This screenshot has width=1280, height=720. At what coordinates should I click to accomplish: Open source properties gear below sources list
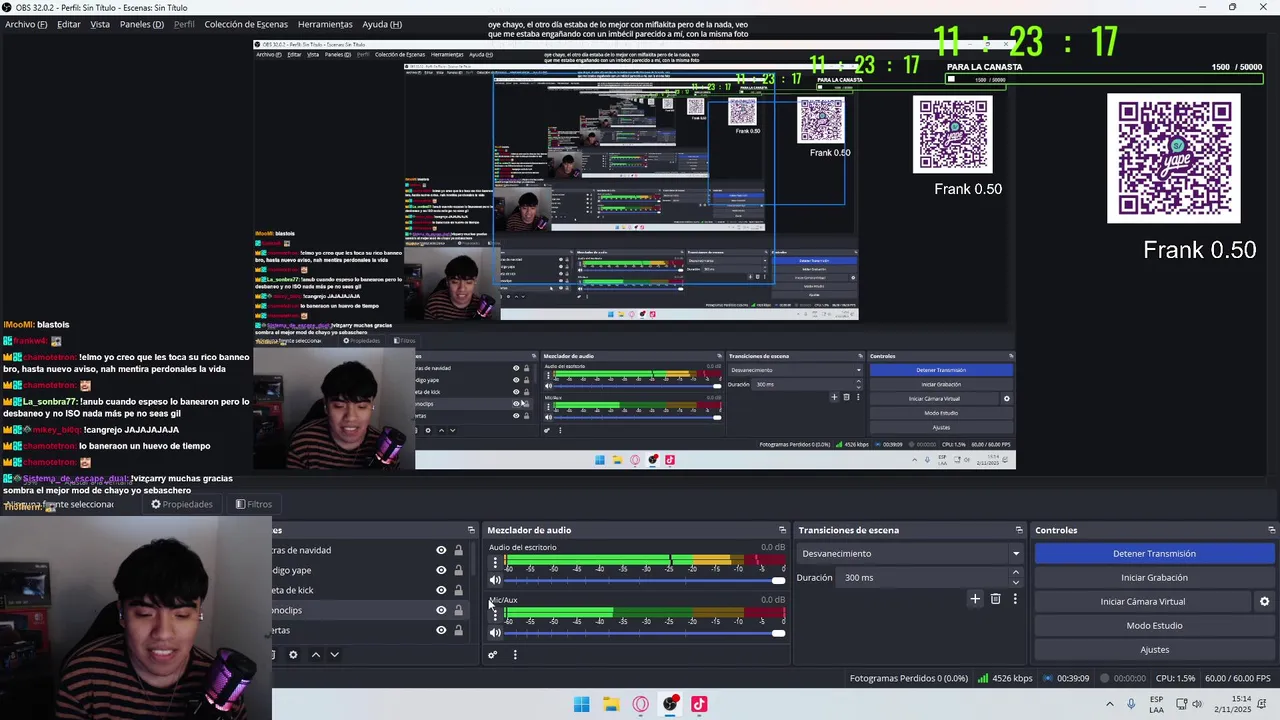point(293,655)
